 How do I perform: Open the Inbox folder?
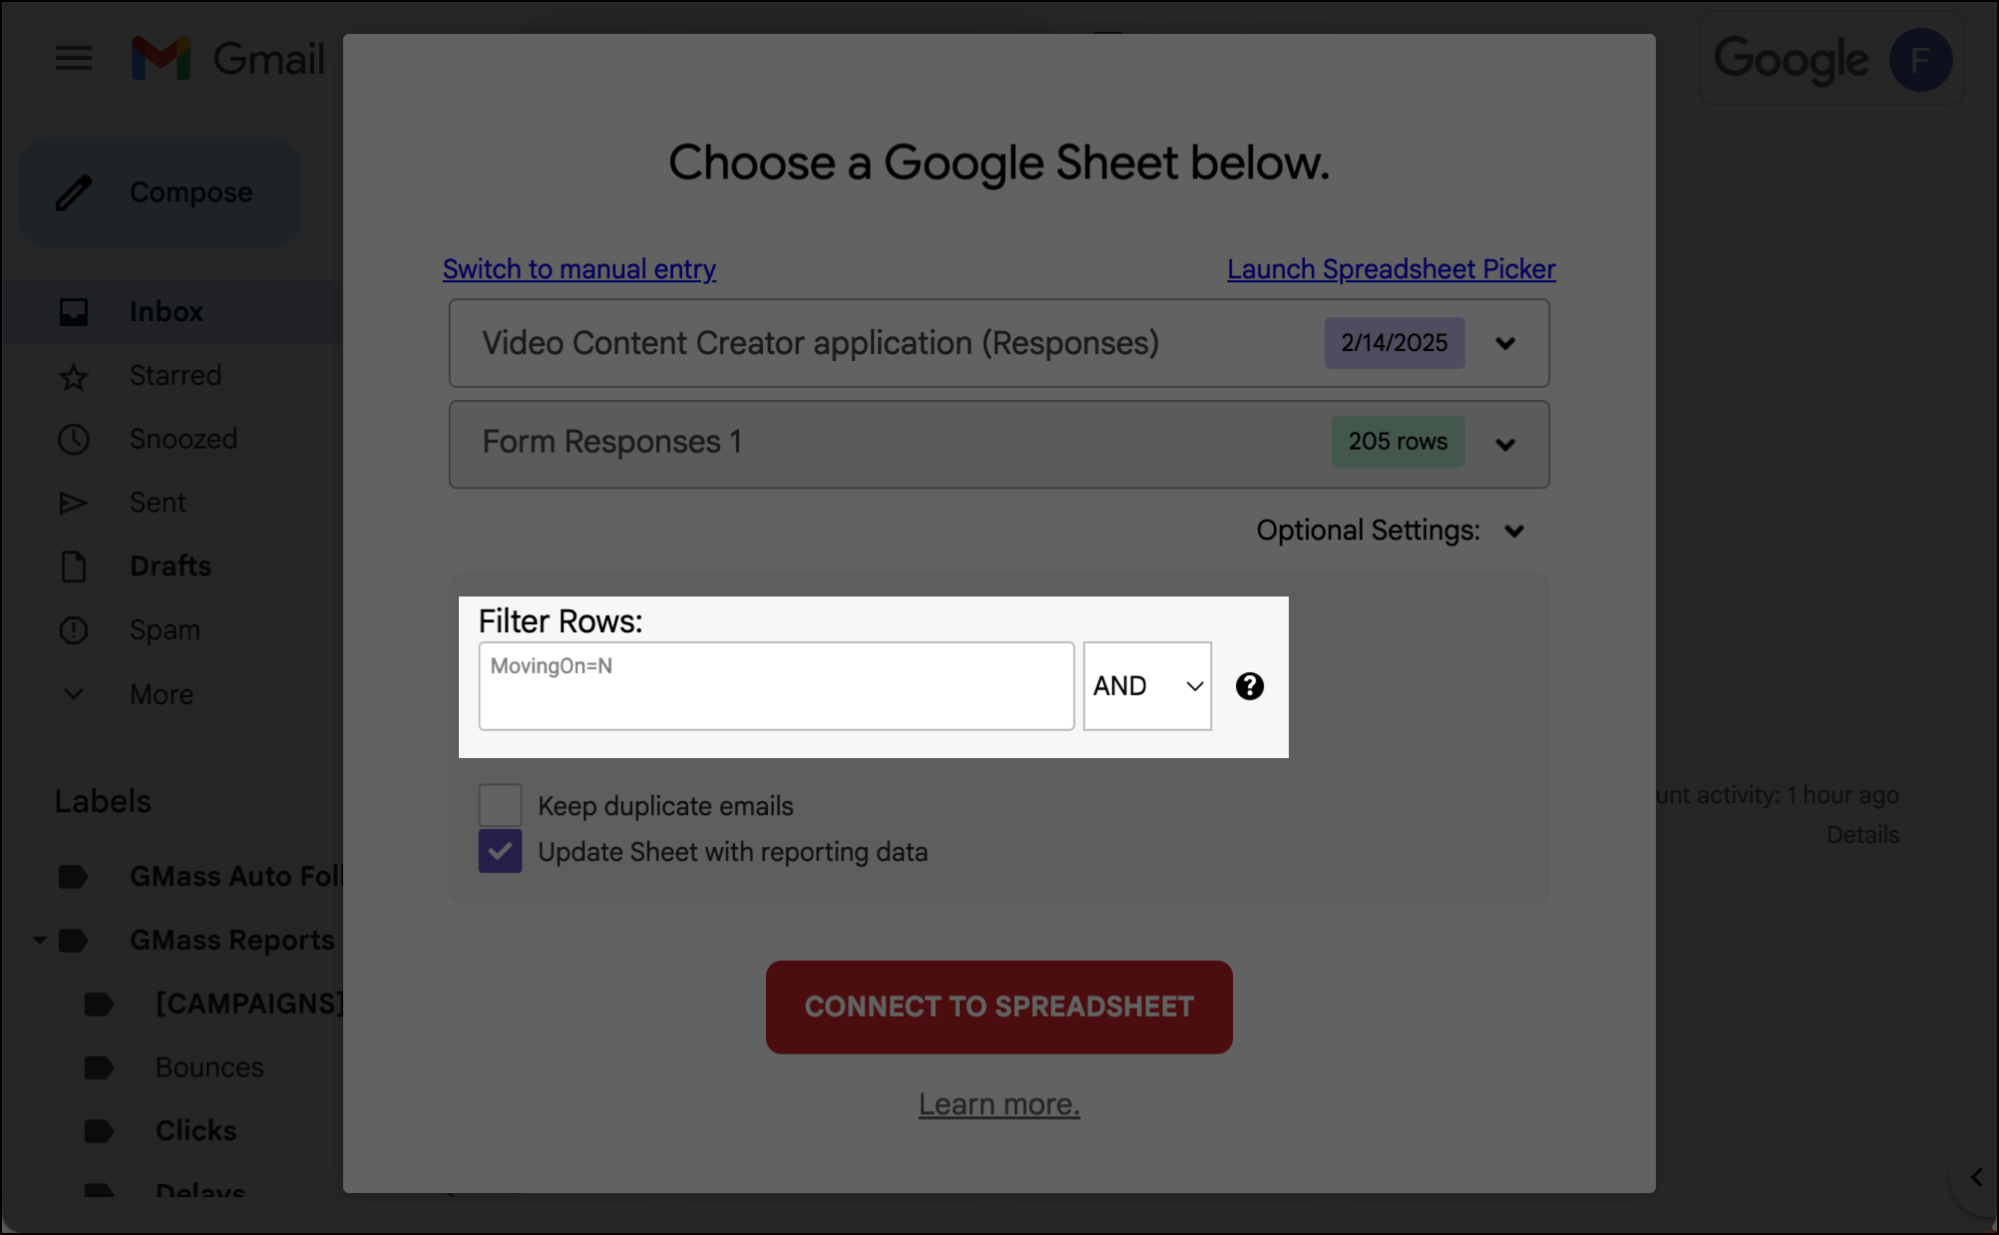166,312
